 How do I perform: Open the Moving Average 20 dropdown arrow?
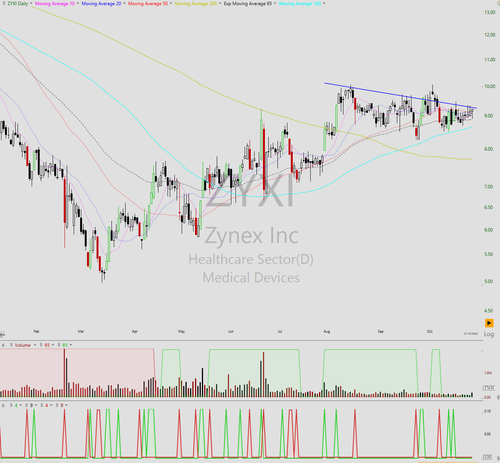click(124, 3)
